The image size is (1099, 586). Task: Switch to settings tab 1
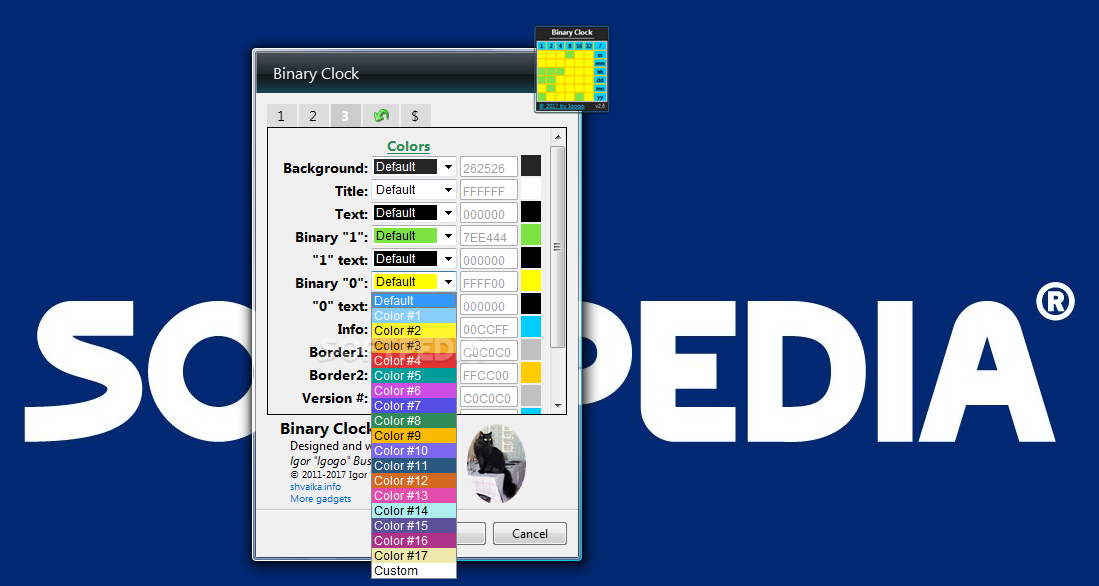(x=281, y=116)
